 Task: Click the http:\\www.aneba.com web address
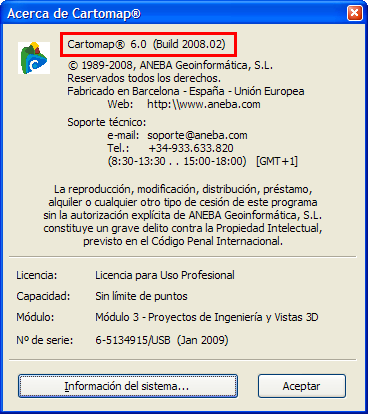204,104
